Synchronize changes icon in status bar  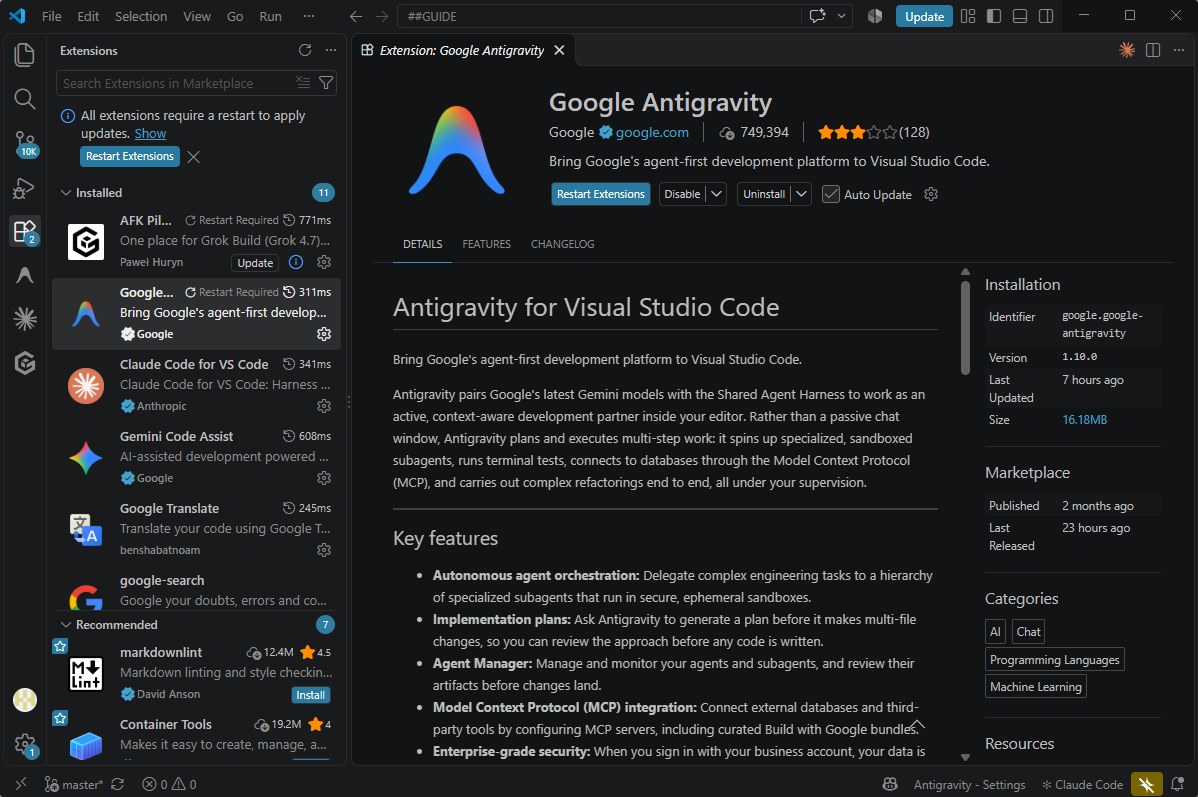click(x=118, y=784)
